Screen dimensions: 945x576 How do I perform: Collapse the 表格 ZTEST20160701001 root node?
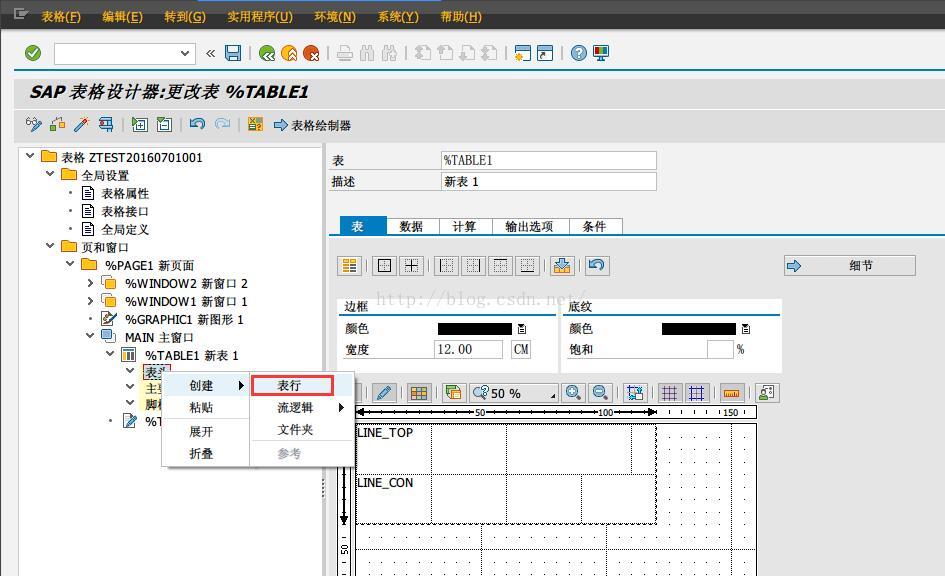[30, 156]
